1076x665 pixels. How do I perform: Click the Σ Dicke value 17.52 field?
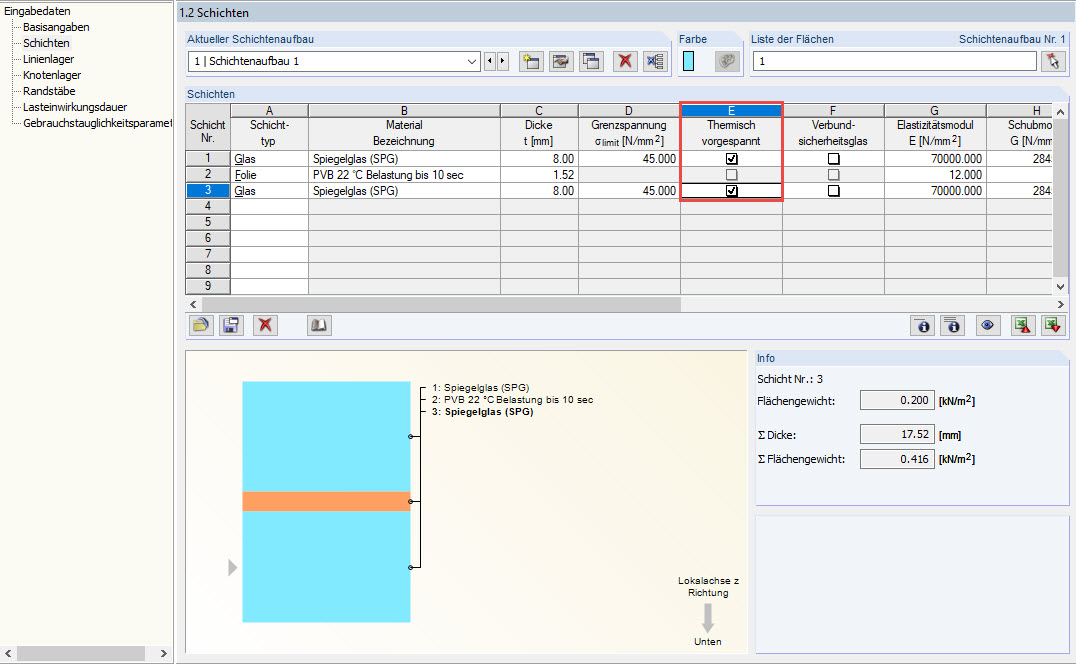[897, 434]
